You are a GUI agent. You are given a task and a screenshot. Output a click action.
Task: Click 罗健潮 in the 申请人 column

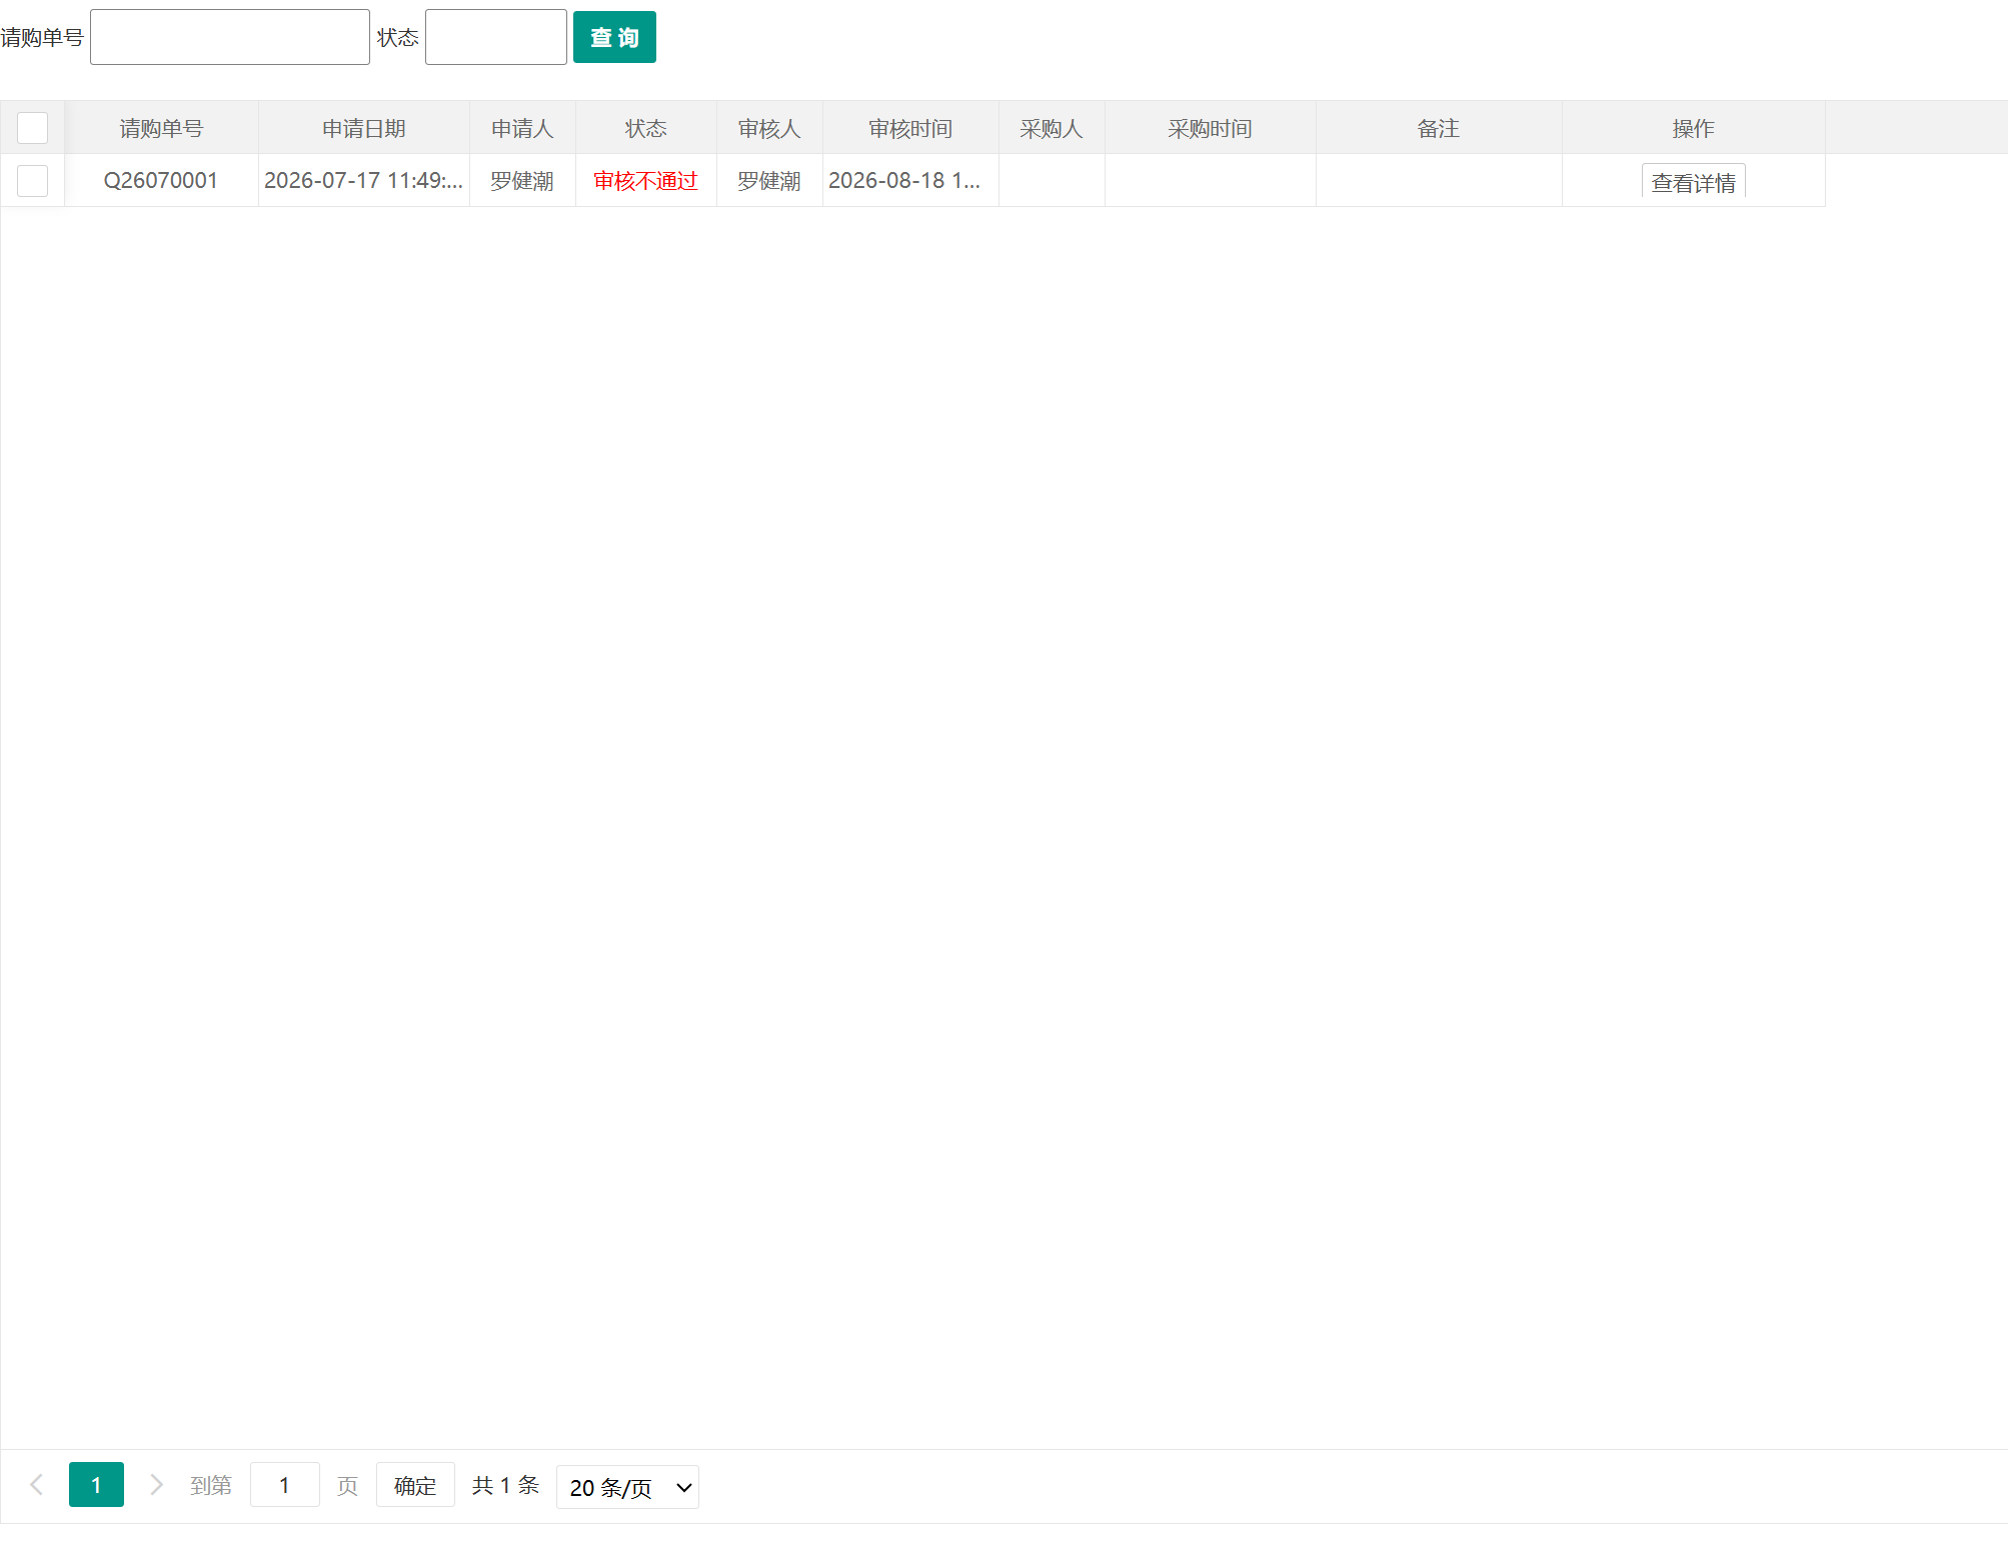pos(522,181)
